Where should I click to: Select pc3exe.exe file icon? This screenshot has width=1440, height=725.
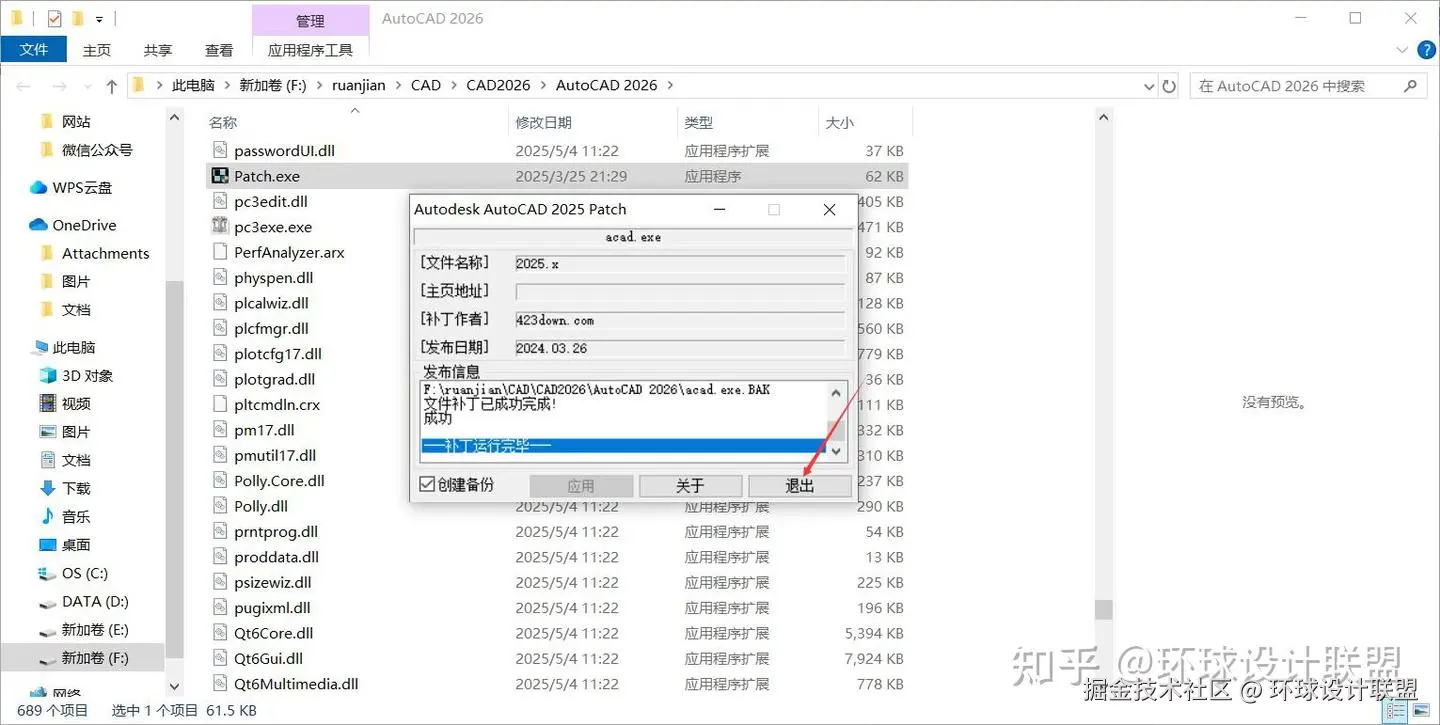pyautogui.click(x=220, y=227)
